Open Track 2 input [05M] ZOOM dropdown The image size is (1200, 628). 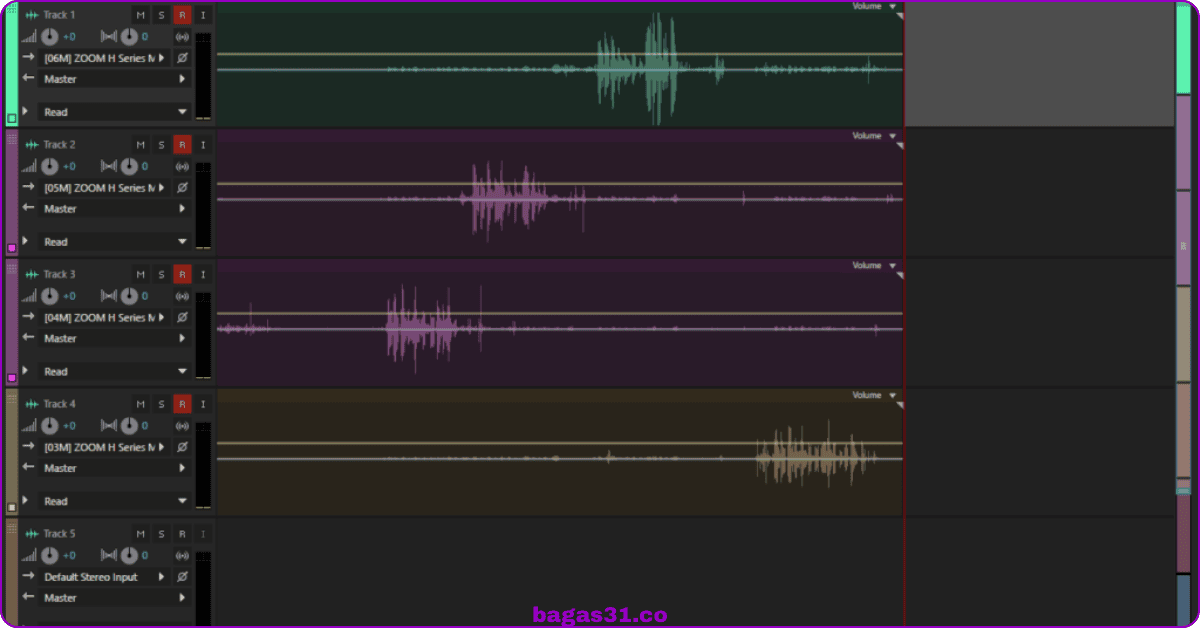(x=104, y=188)
